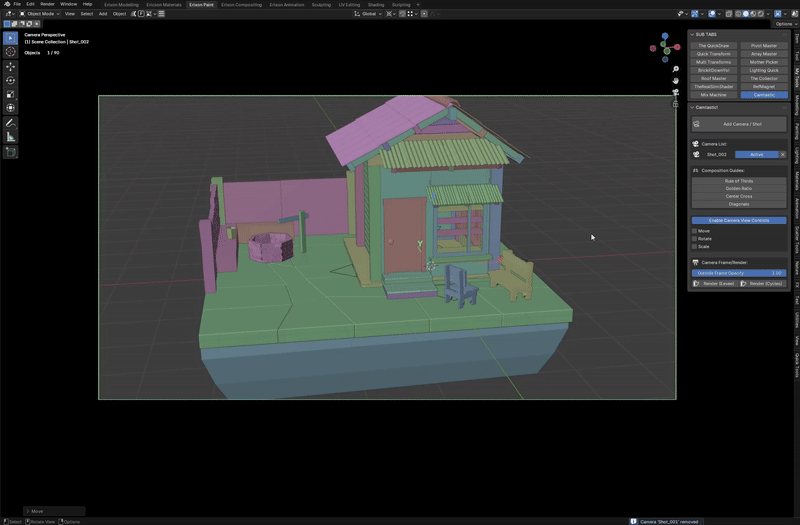Switch to the Sculpting workspace tab
Image resolution: width=800 pixels, height=525 pixels.
pos(321,5)
